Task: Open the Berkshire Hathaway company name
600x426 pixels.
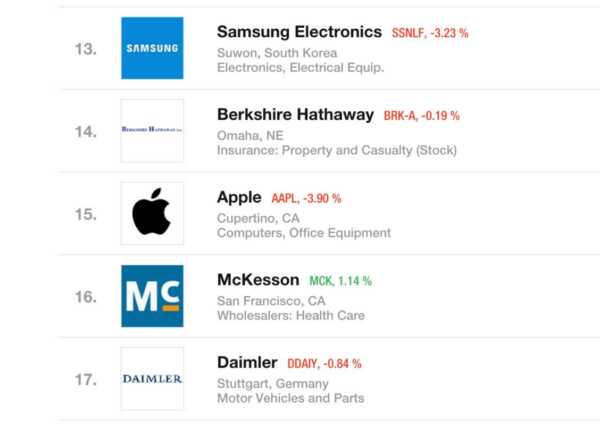Action: click(x=296, y=115)
